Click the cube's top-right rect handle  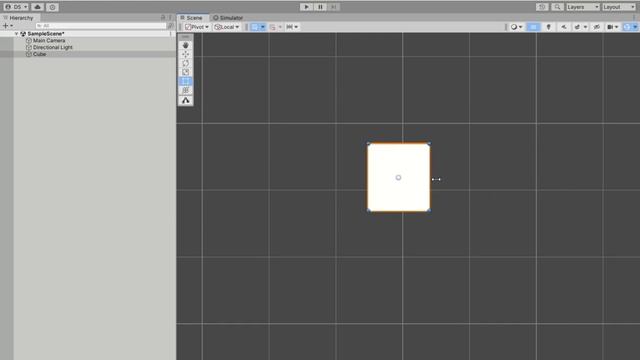[x=429, y=144]
